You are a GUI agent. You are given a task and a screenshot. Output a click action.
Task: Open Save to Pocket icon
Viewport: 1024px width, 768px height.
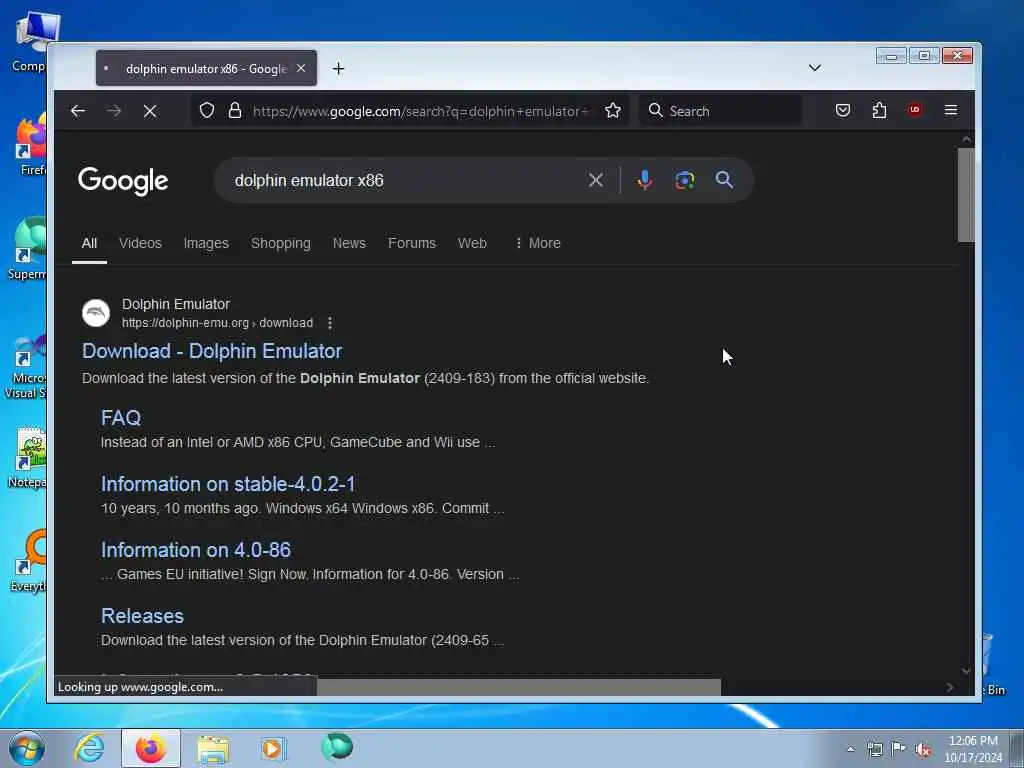[843, 110]
